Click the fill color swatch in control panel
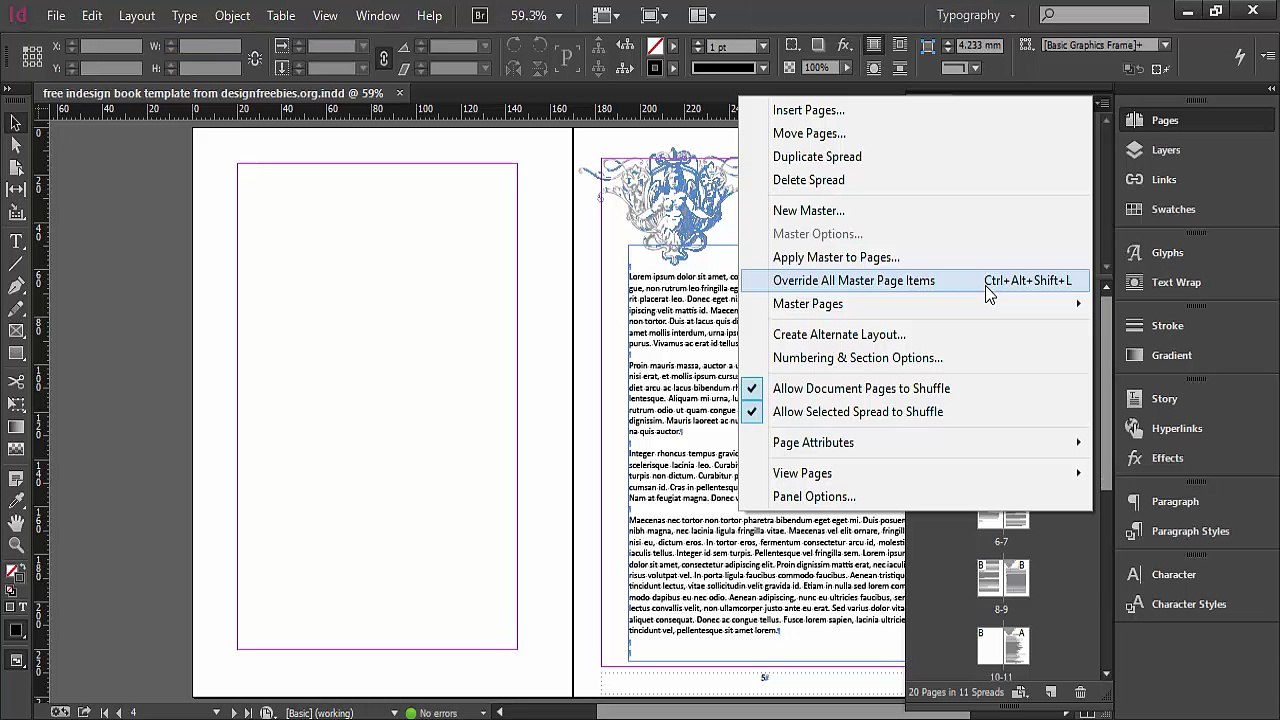Image resolution: width=1280 pixels, height=720 pixels. point(655,46)
